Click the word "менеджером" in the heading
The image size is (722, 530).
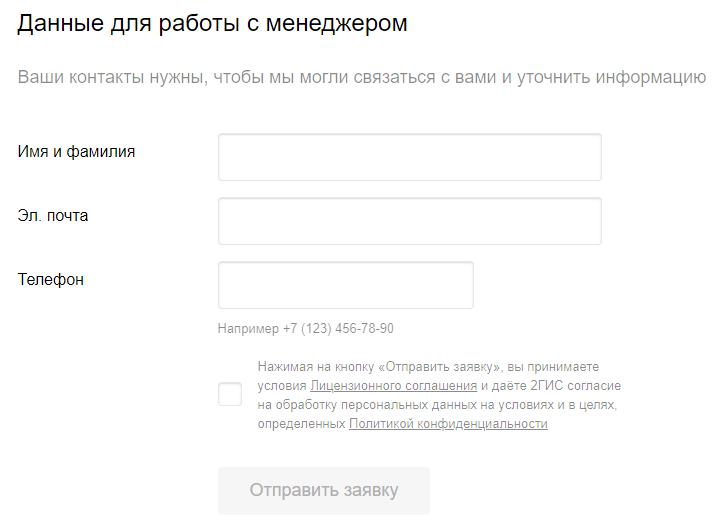pyautogui.click(x=347, y=24)
